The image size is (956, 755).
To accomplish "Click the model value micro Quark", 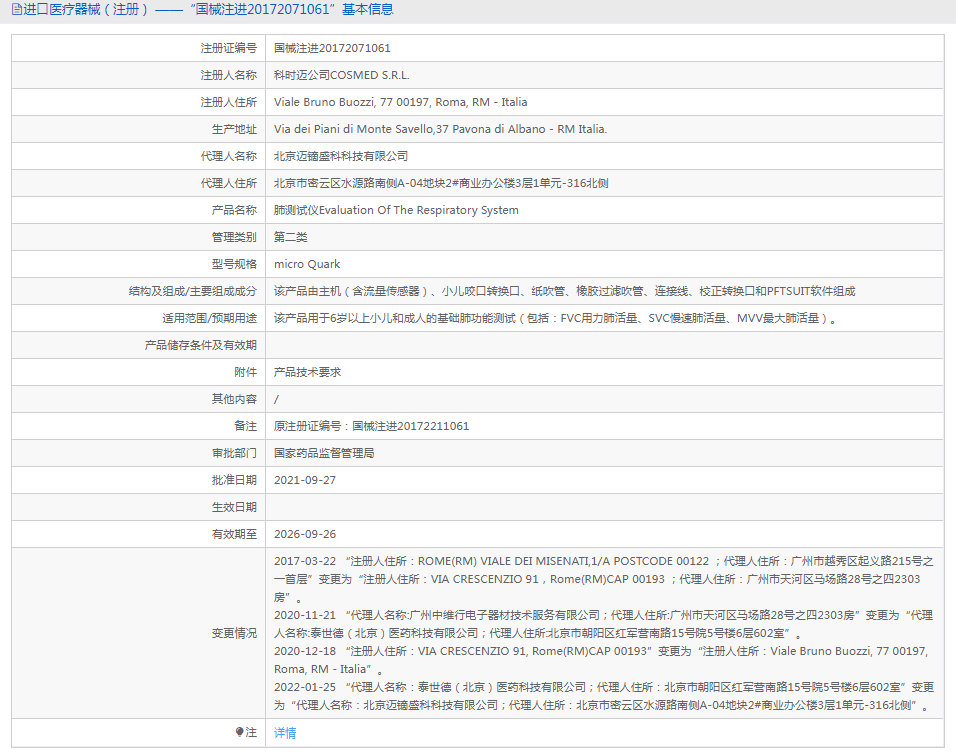I will coord(307,264).
